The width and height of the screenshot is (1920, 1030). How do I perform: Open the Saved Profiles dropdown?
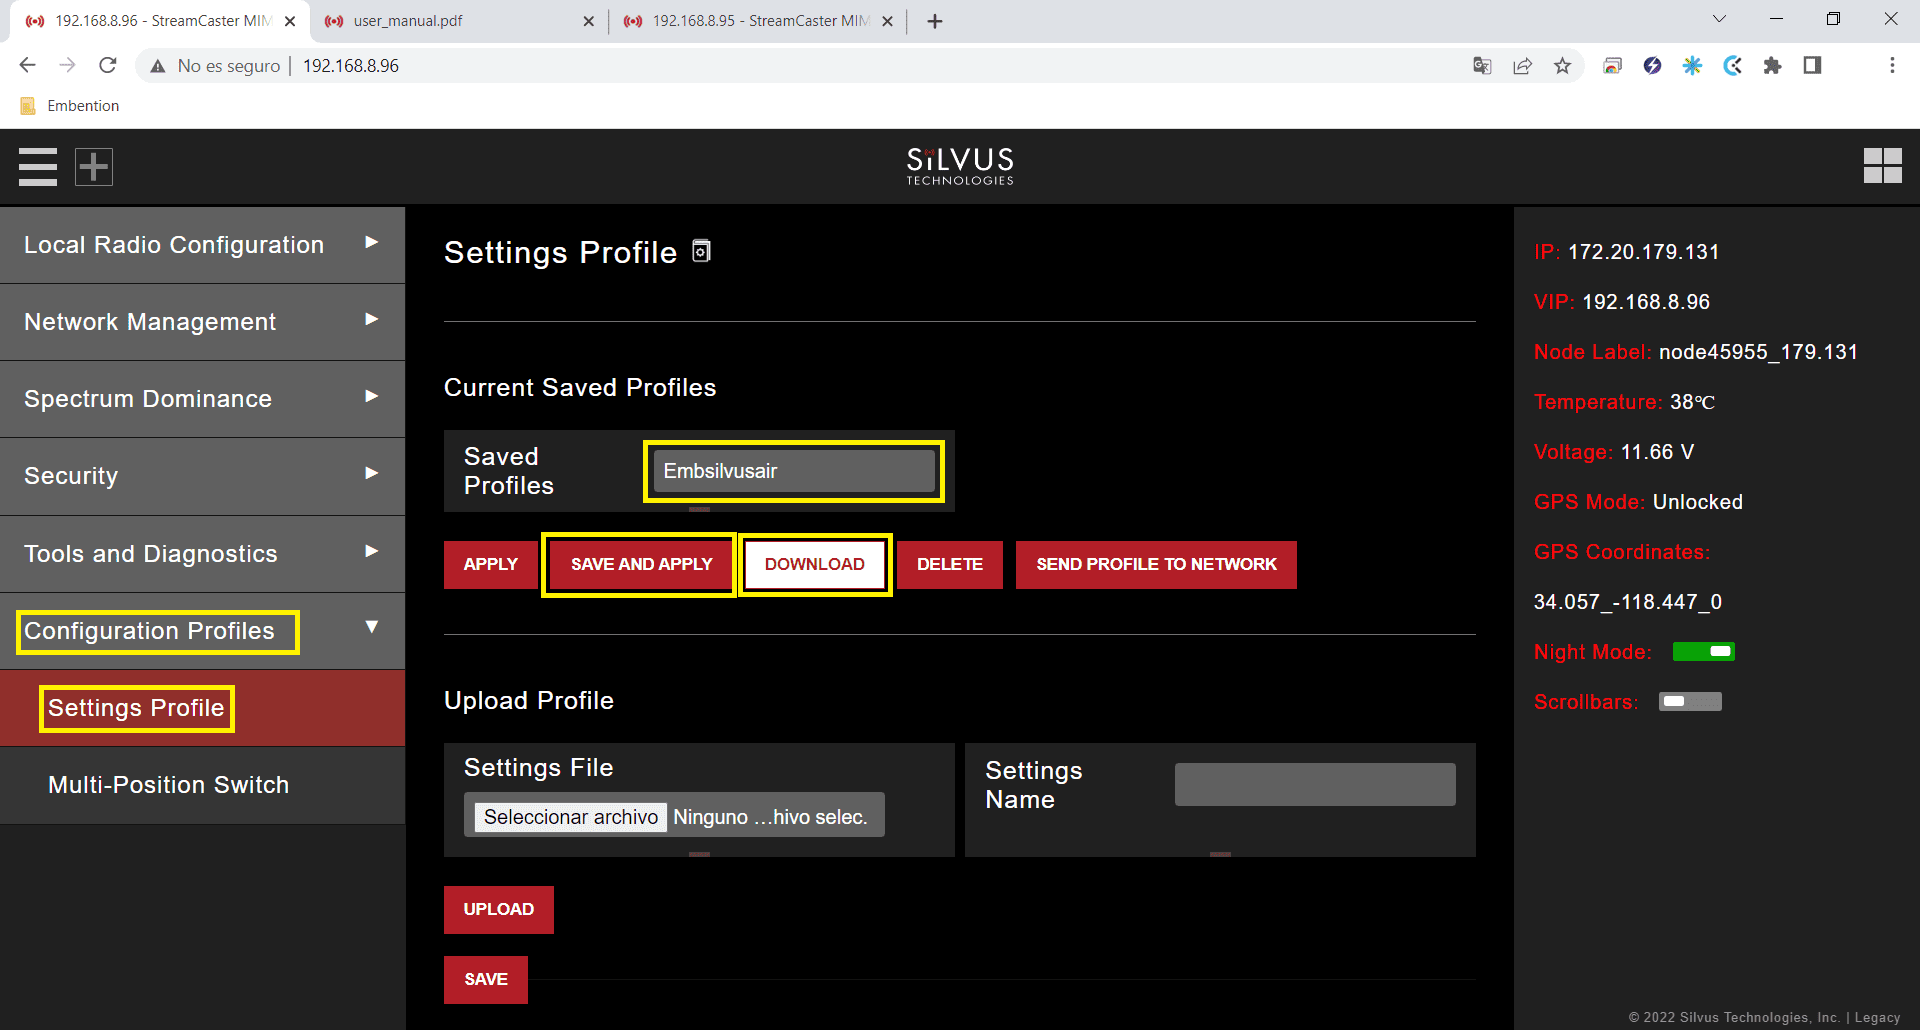click(x=793, y=471)
